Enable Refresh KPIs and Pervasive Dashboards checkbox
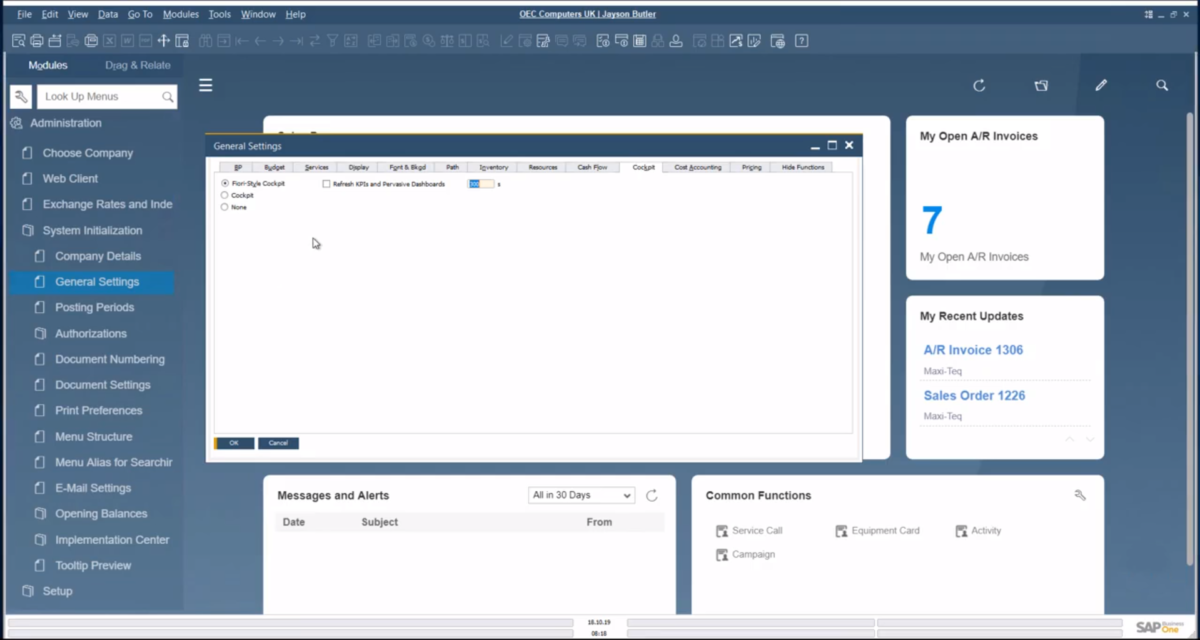The width and height of the screenshot is (1200, 640). [326, 184]
